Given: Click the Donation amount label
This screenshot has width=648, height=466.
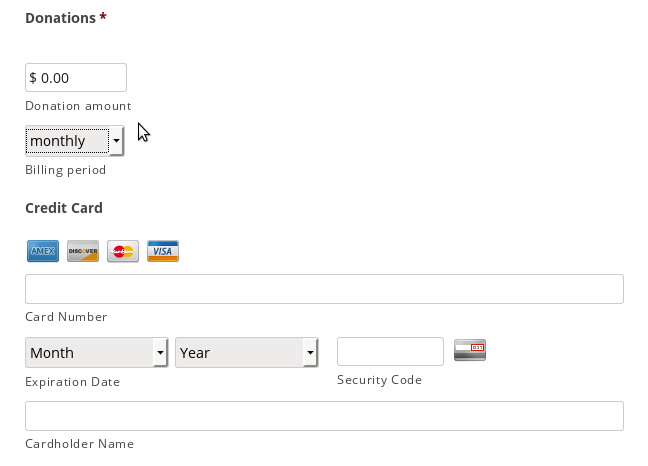Looking at the screenshot, I should (78, 106).
